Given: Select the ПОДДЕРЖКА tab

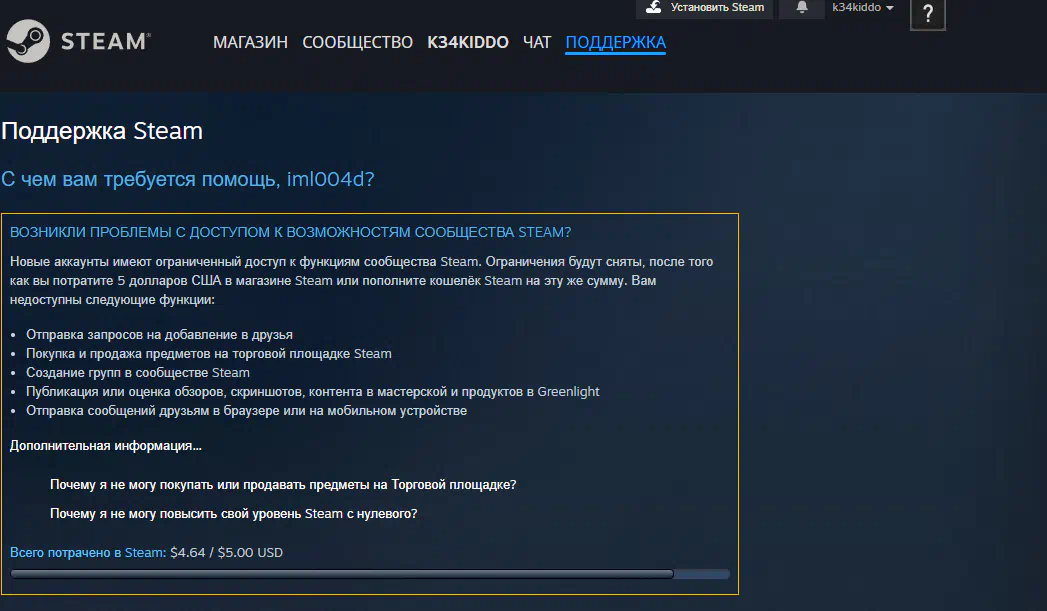Looking at the screenshot, I should click(616, 42).
